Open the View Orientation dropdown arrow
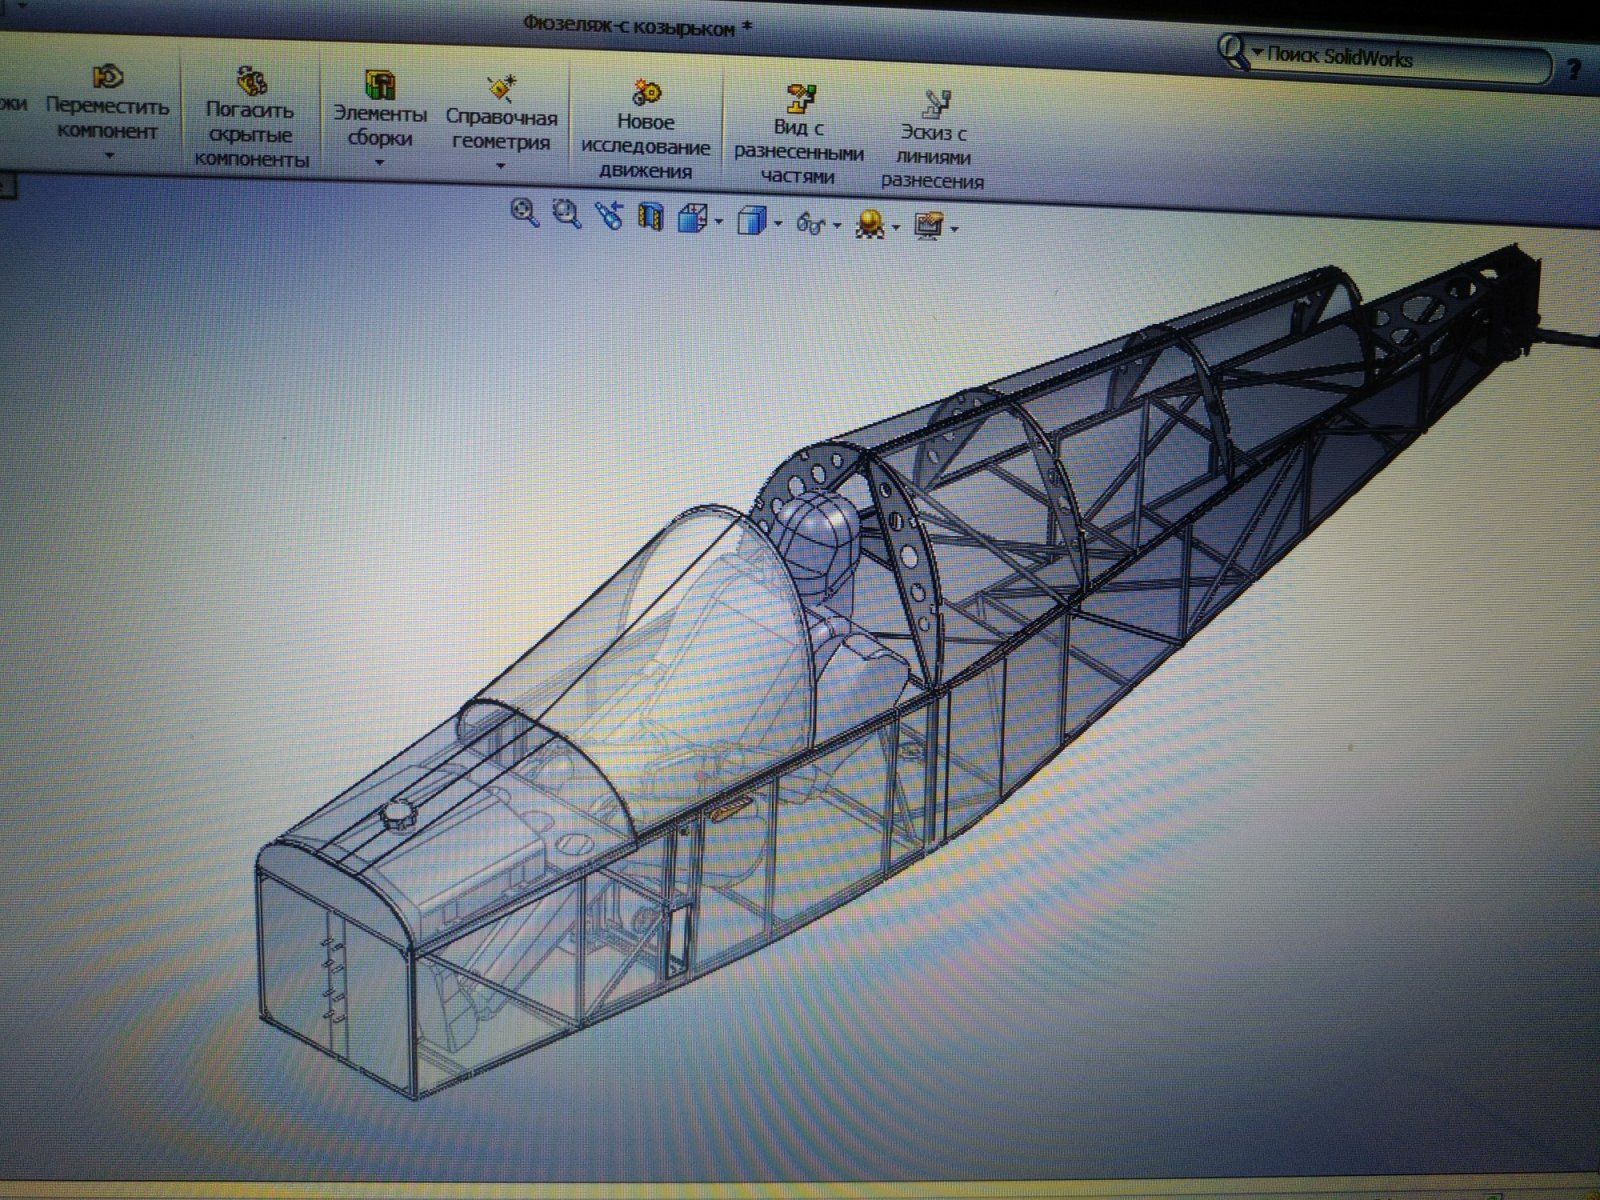The width and height of the screenshot is (1600, 1200). 719,222
